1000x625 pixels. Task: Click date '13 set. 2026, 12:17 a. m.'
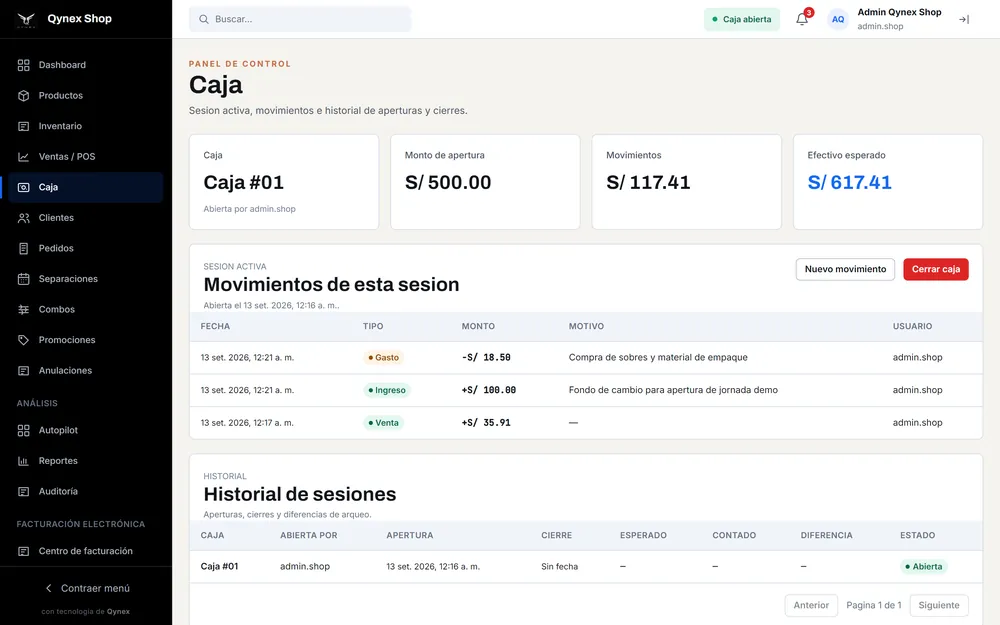click(x=247, y=423)
